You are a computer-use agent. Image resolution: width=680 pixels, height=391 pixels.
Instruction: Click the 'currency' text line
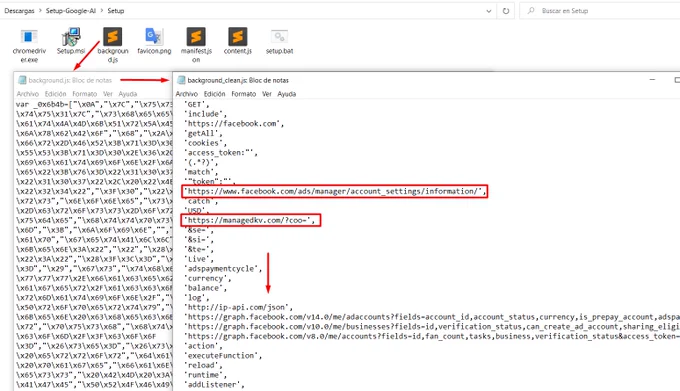(208, 278)
